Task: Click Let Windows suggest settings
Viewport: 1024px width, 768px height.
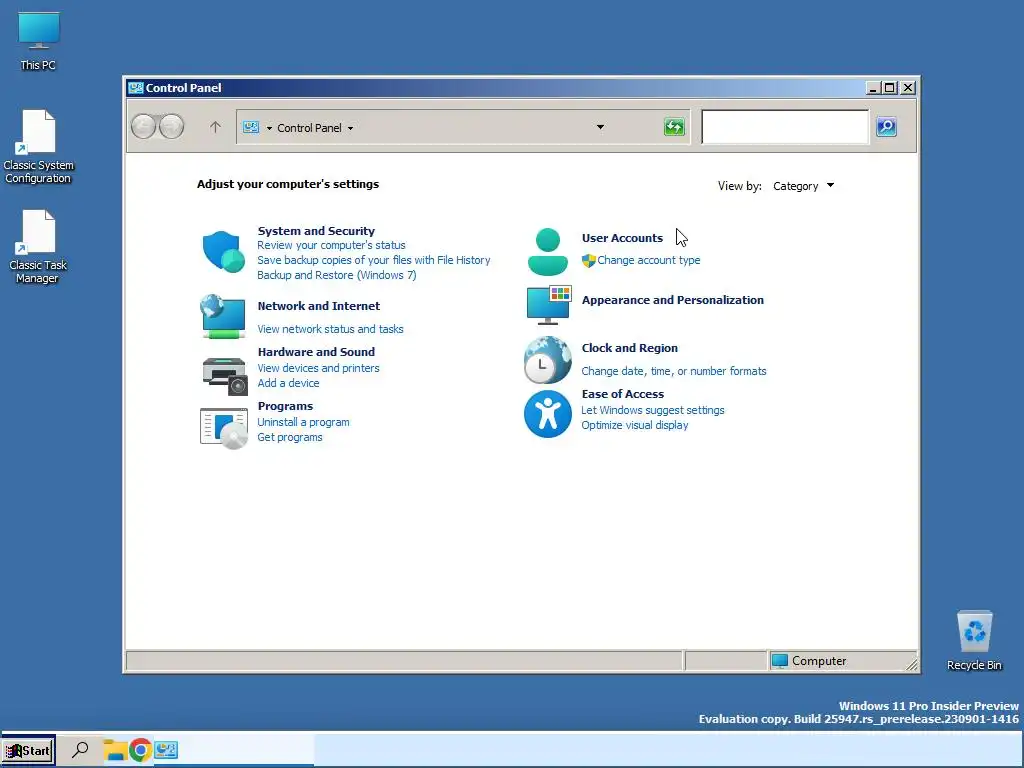Action: 652,410
